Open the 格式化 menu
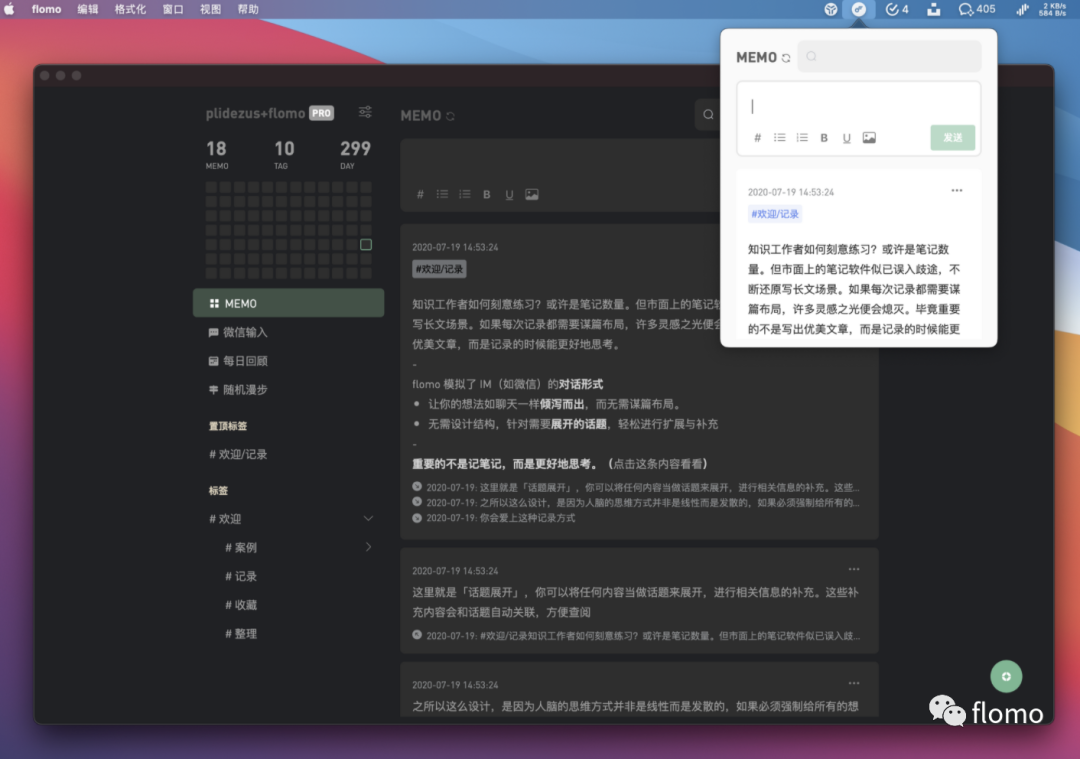Screen dimensions: 1080x759 click(x=130, y=9)
